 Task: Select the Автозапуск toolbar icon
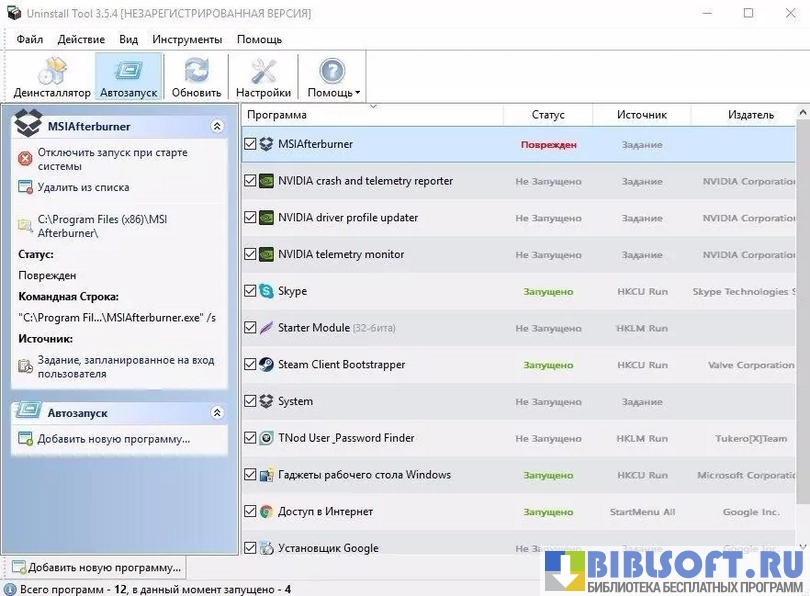coord(128,76)
